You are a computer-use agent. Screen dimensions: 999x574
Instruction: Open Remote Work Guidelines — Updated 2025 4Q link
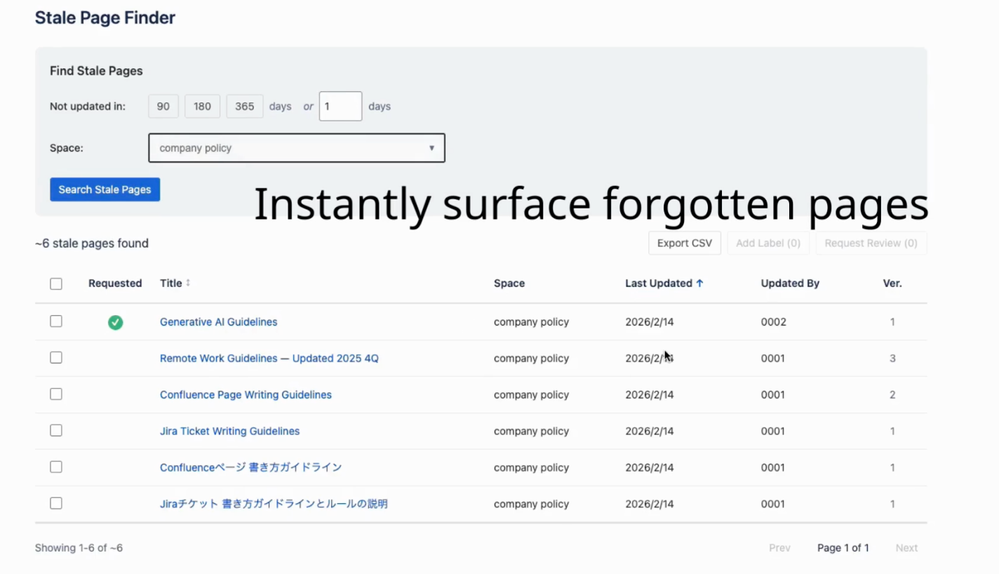269,358
